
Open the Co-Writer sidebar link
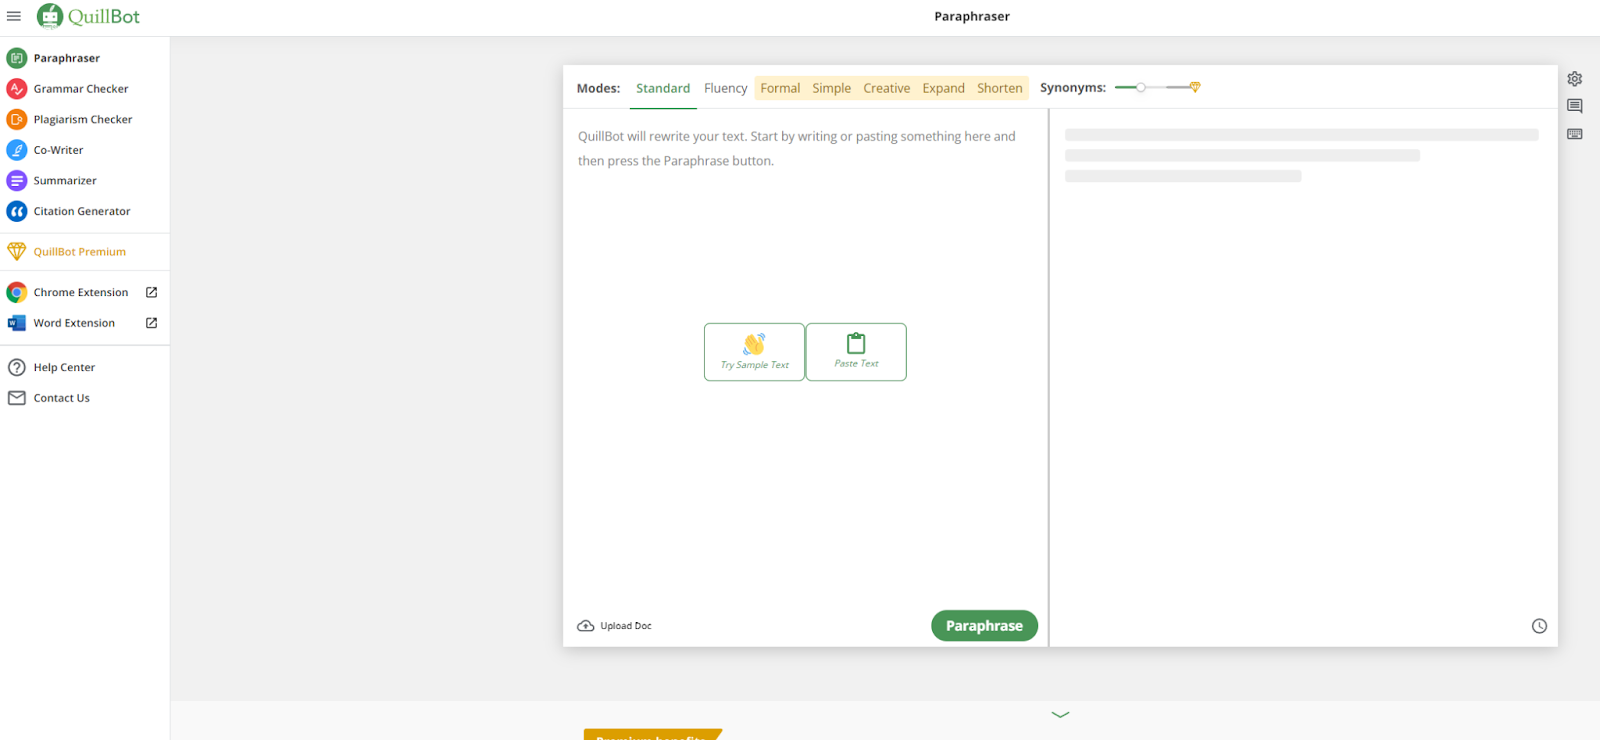coord(59,150)
